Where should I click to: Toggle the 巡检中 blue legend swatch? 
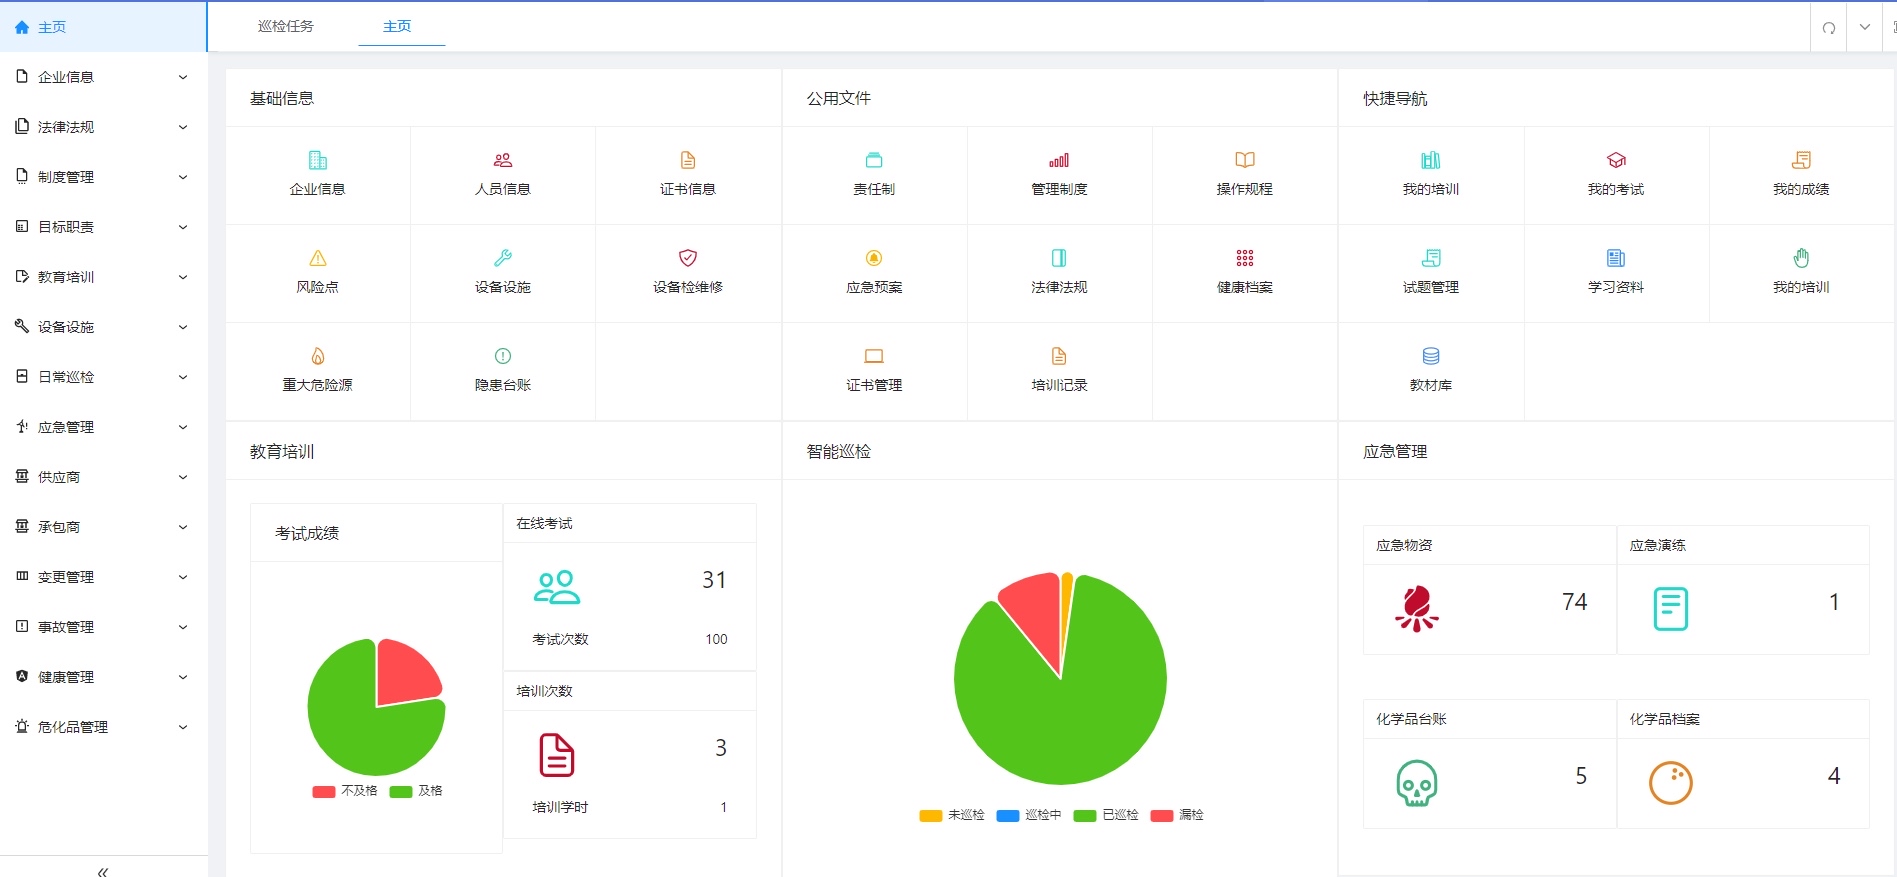coord(1008,816)
